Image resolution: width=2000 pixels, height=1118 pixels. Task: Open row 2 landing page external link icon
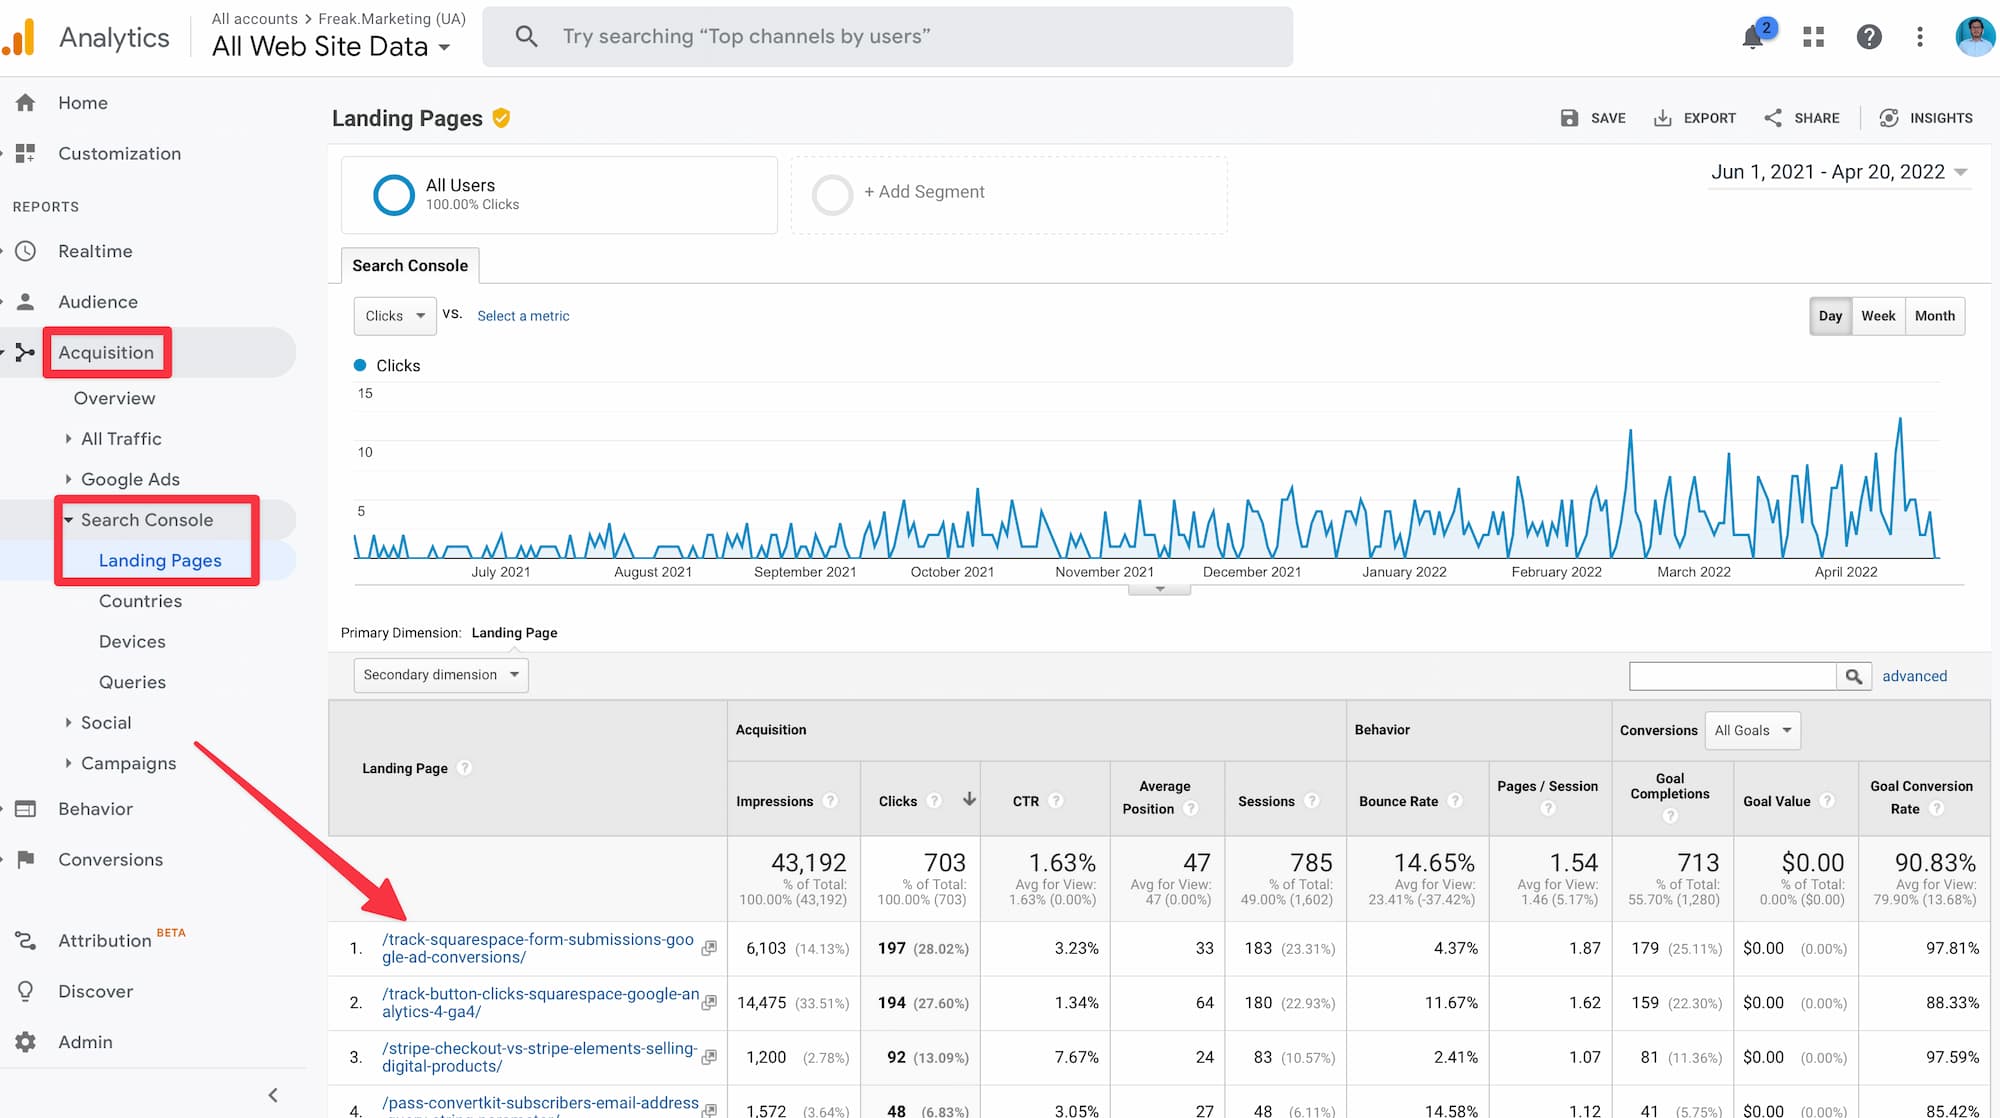tap(709, 1002)
